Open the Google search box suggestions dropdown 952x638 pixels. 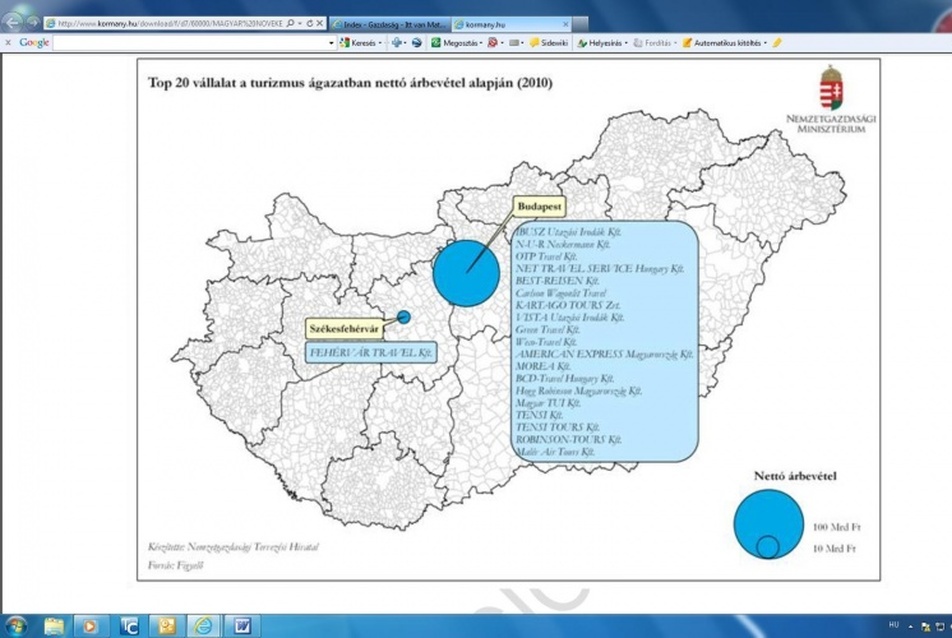332,43
